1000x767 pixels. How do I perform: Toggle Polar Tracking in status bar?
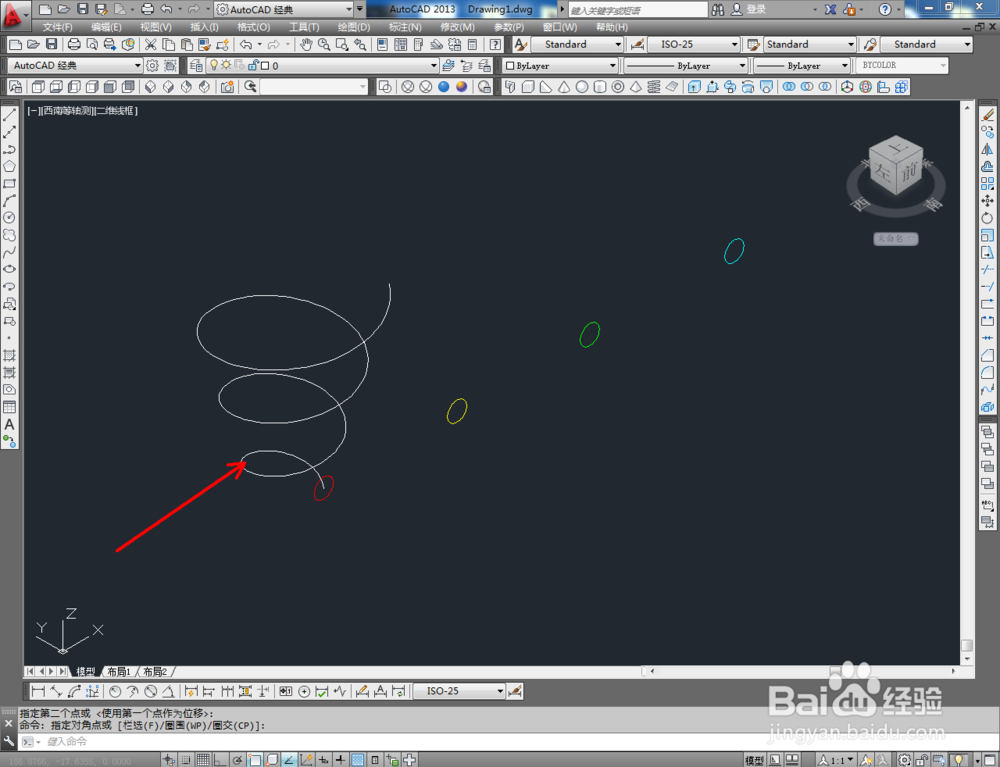[x=237, y=760]
